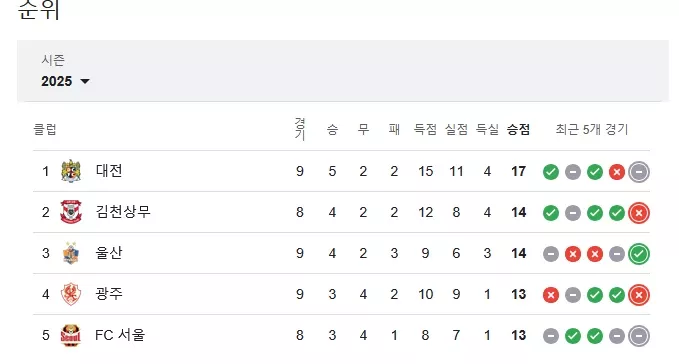This screenshot has height=364, width=679.
Task: Click FC 서울's first green win icon
Action: click(x=573, y=336)
